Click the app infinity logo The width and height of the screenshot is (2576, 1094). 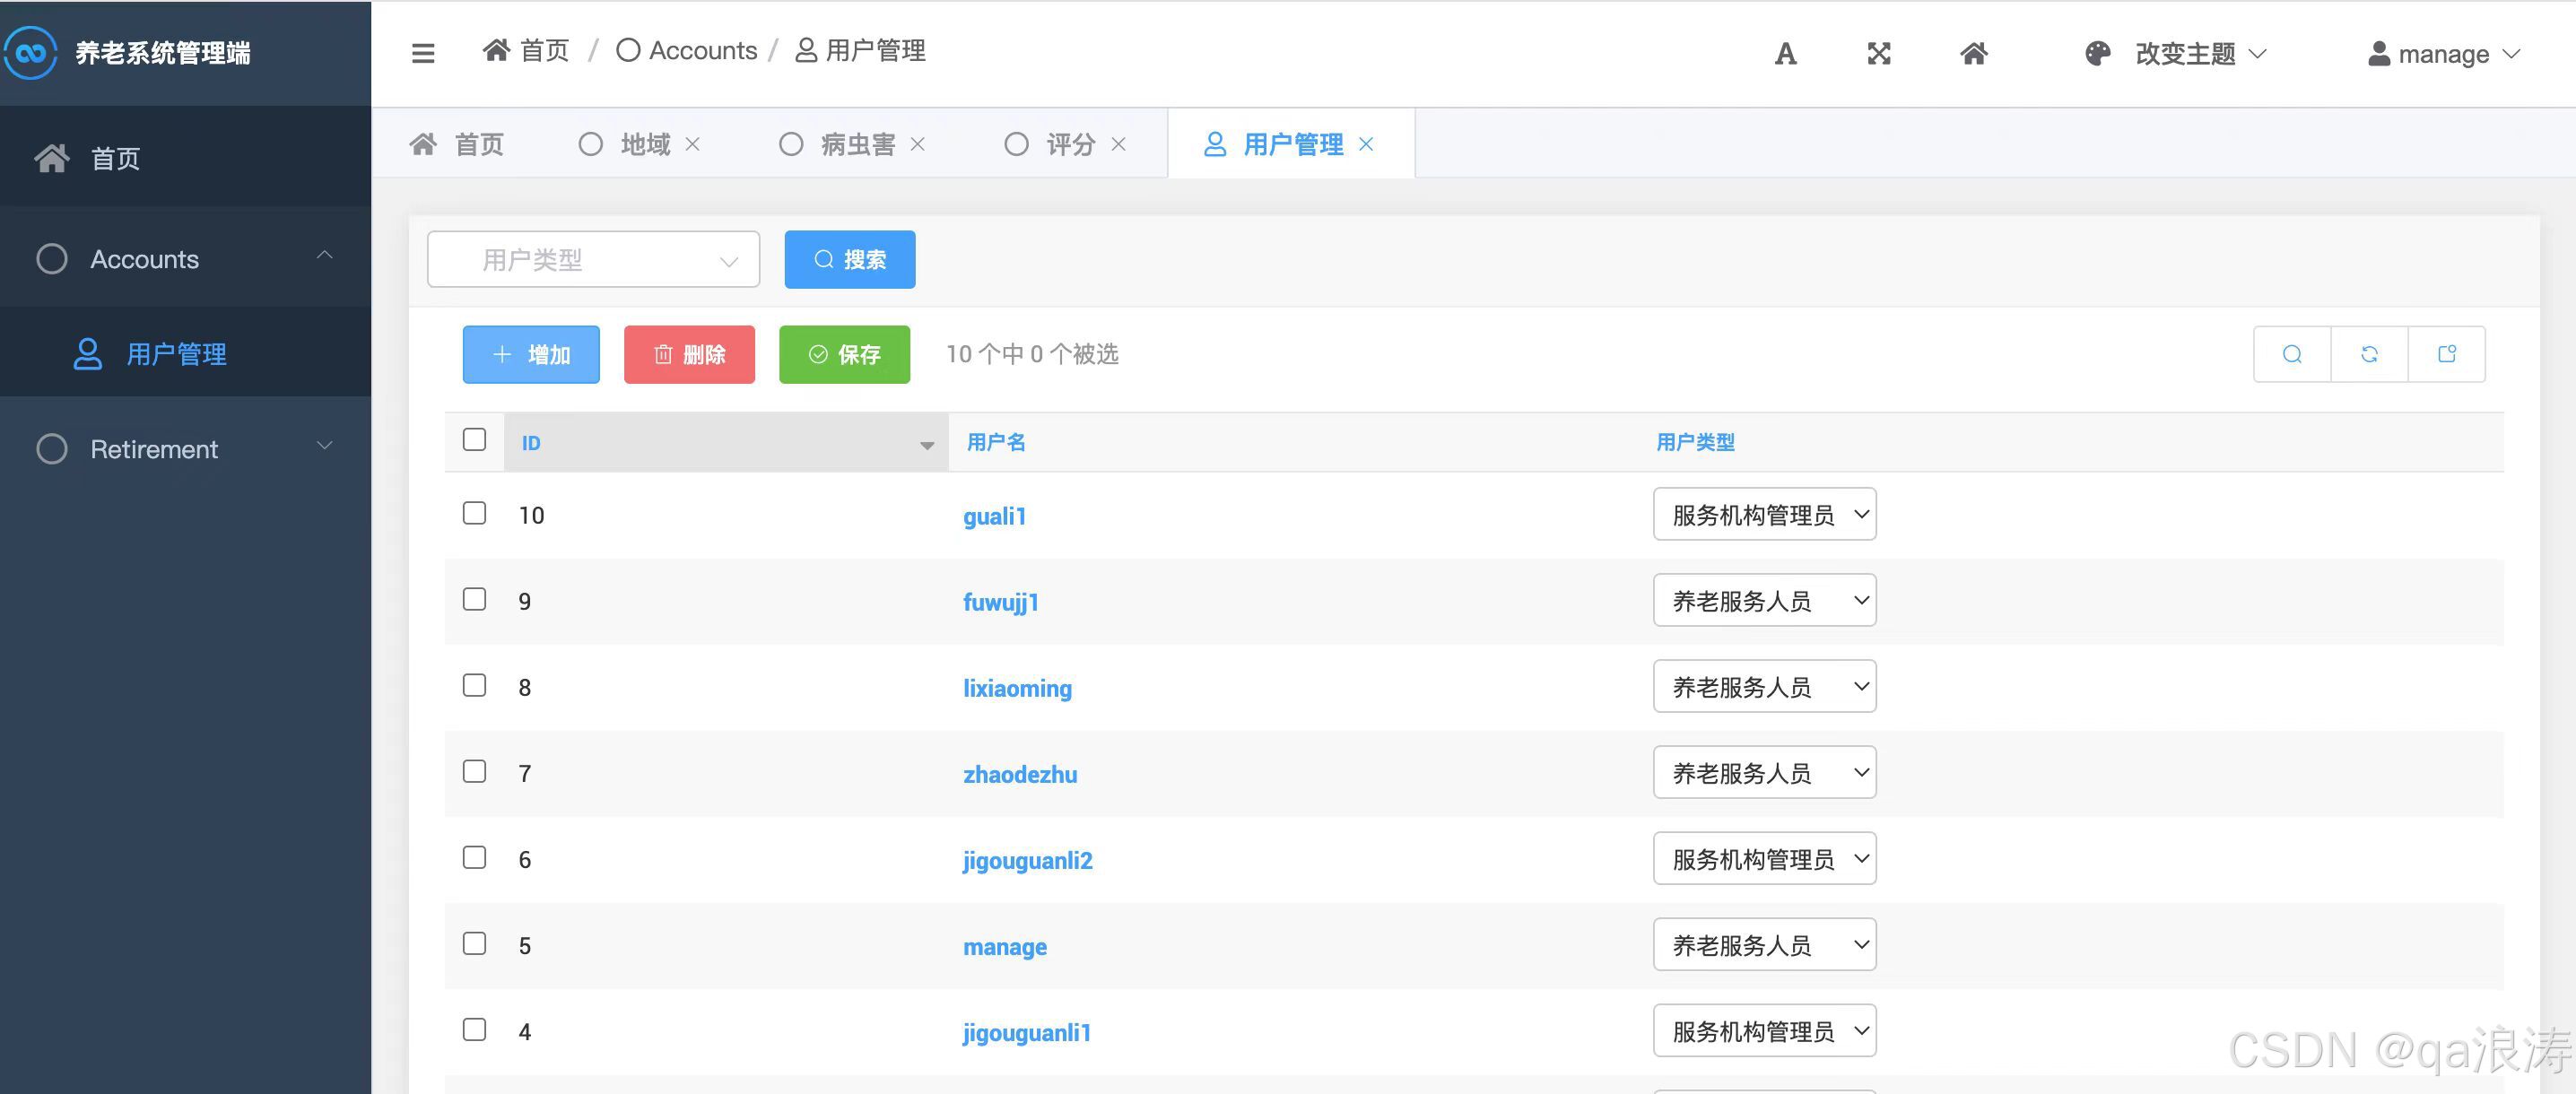(x=31, y=52)
